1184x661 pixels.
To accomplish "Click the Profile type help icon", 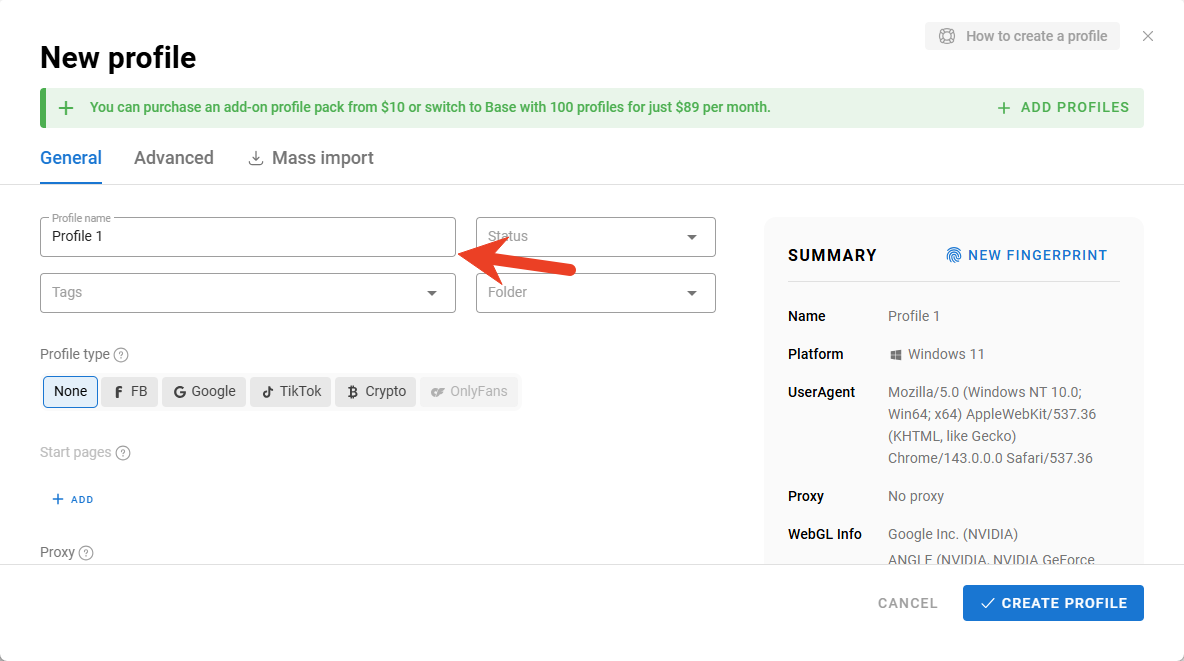I will [x=121, y=355].
